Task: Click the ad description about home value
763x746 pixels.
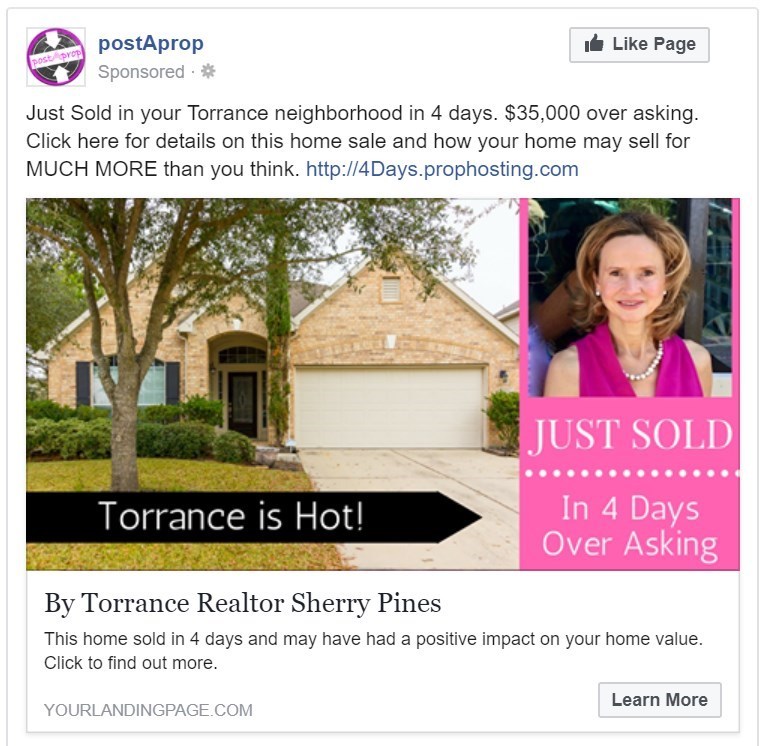Action: (373, 651)
